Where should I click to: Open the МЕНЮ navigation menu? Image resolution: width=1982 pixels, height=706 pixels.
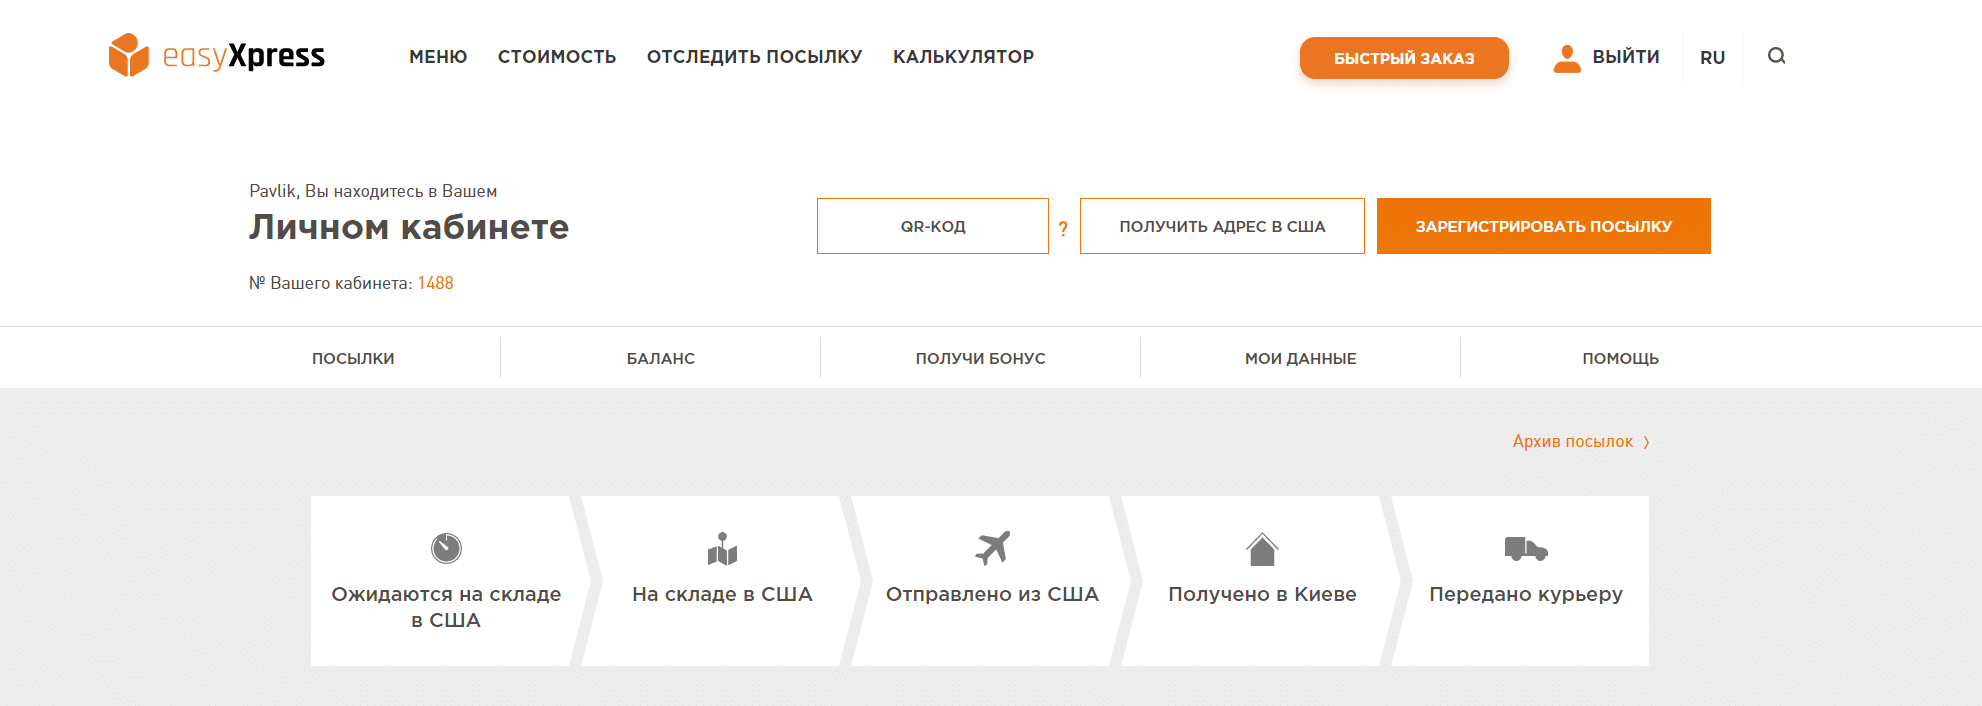click(x=438, y=57)
